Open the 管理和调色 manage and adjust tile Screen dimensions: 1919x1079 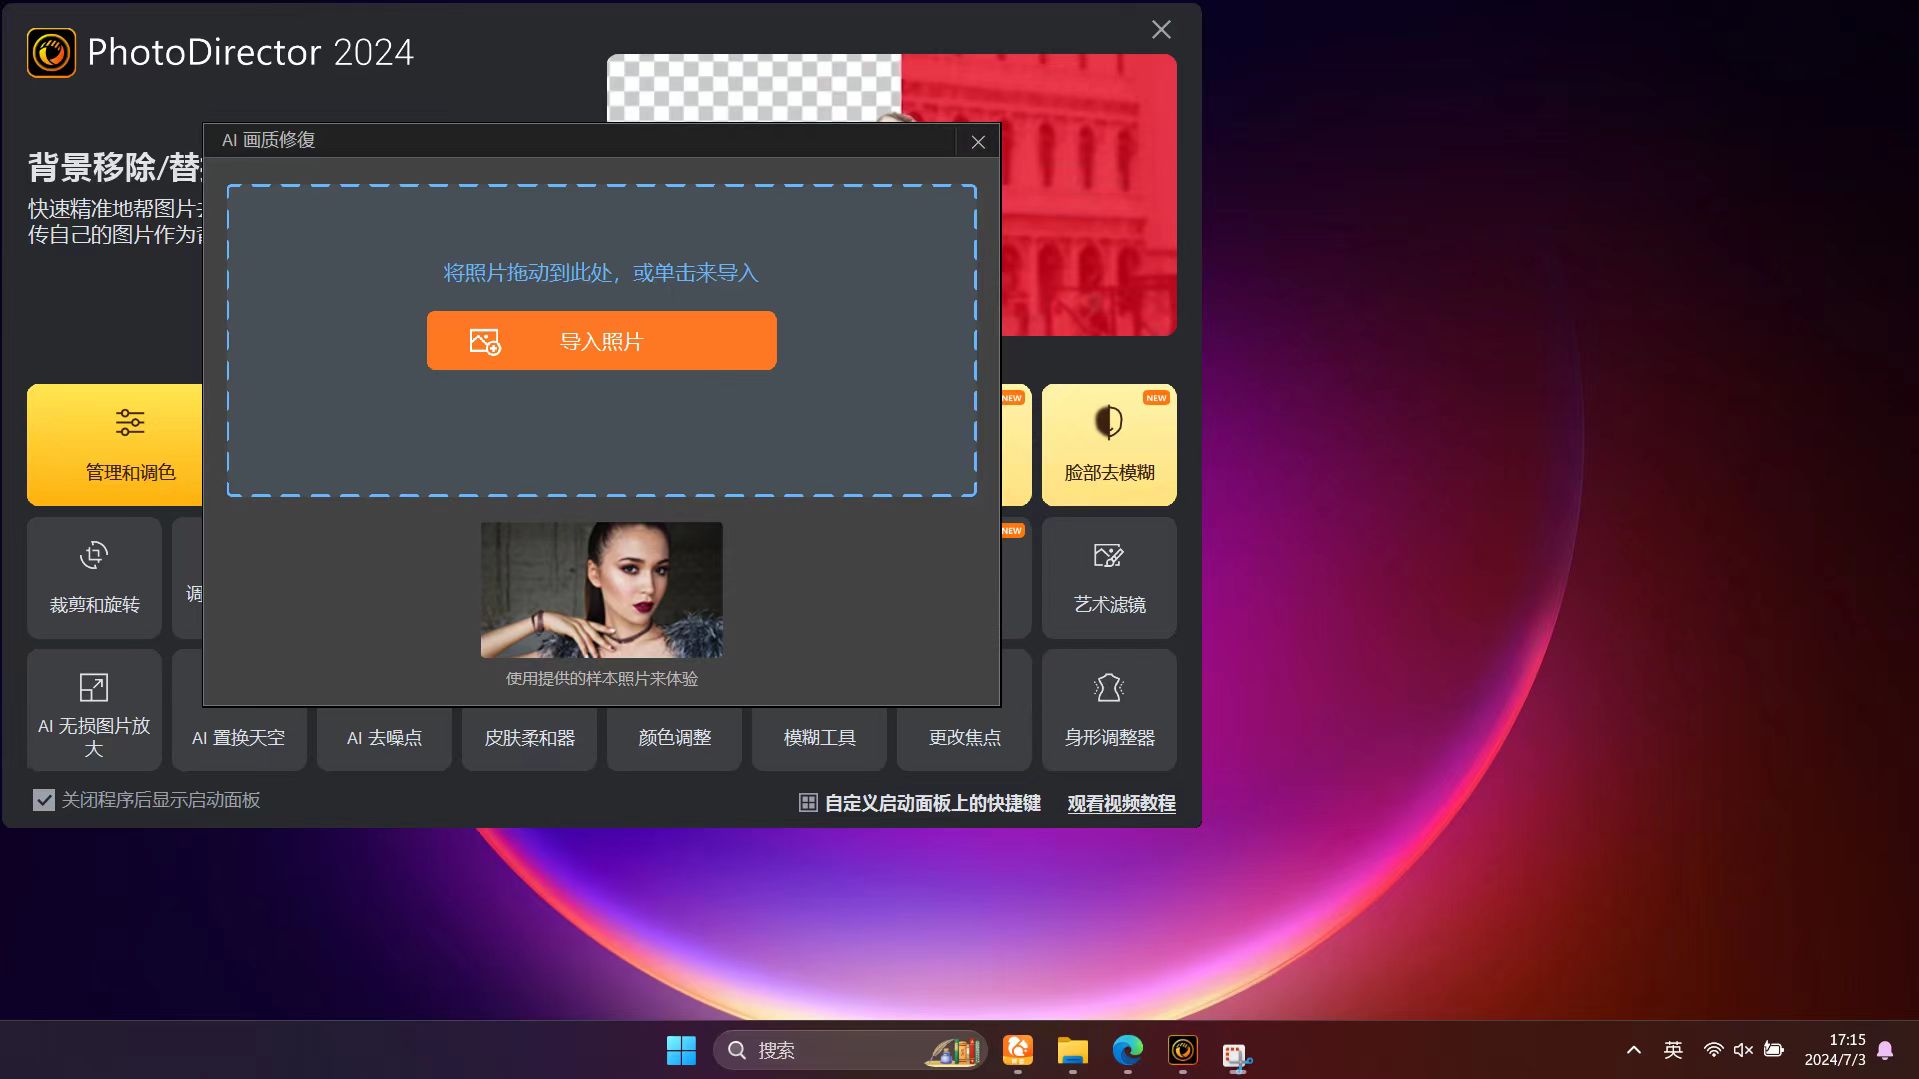pyautogui.click(x=115, y=445)
